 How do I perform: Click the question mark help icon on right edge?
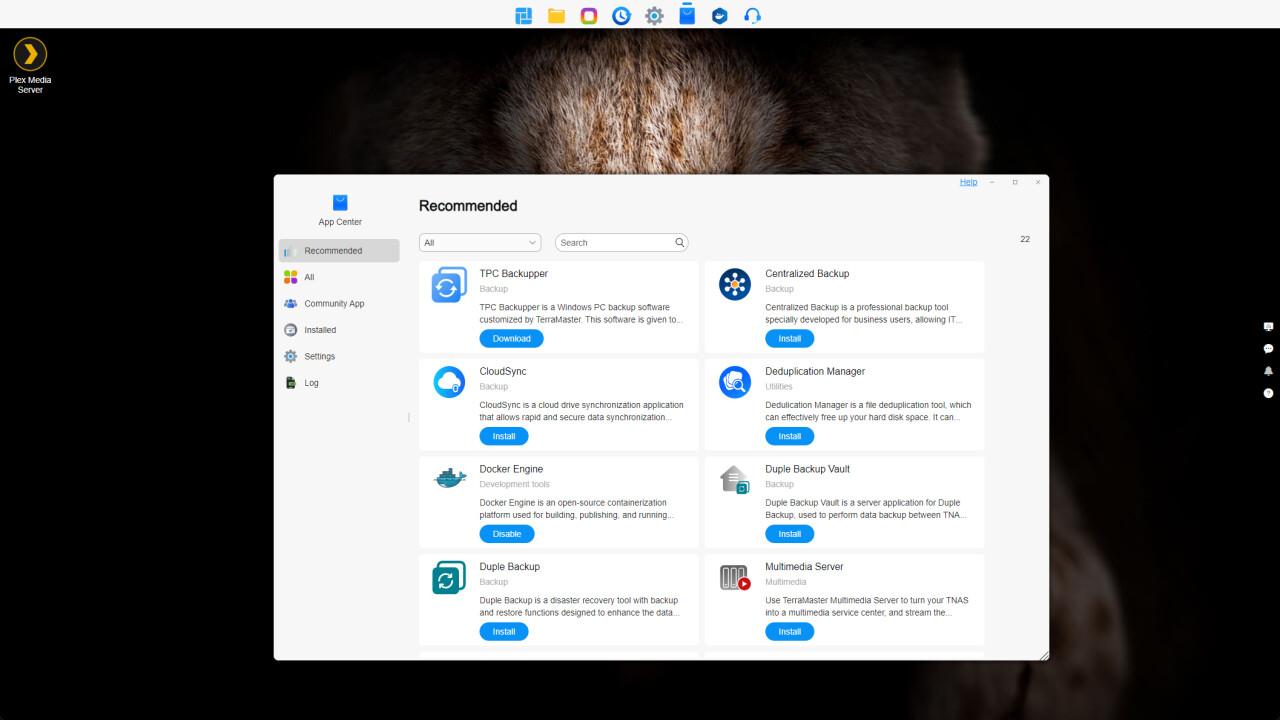[1268, 393]
